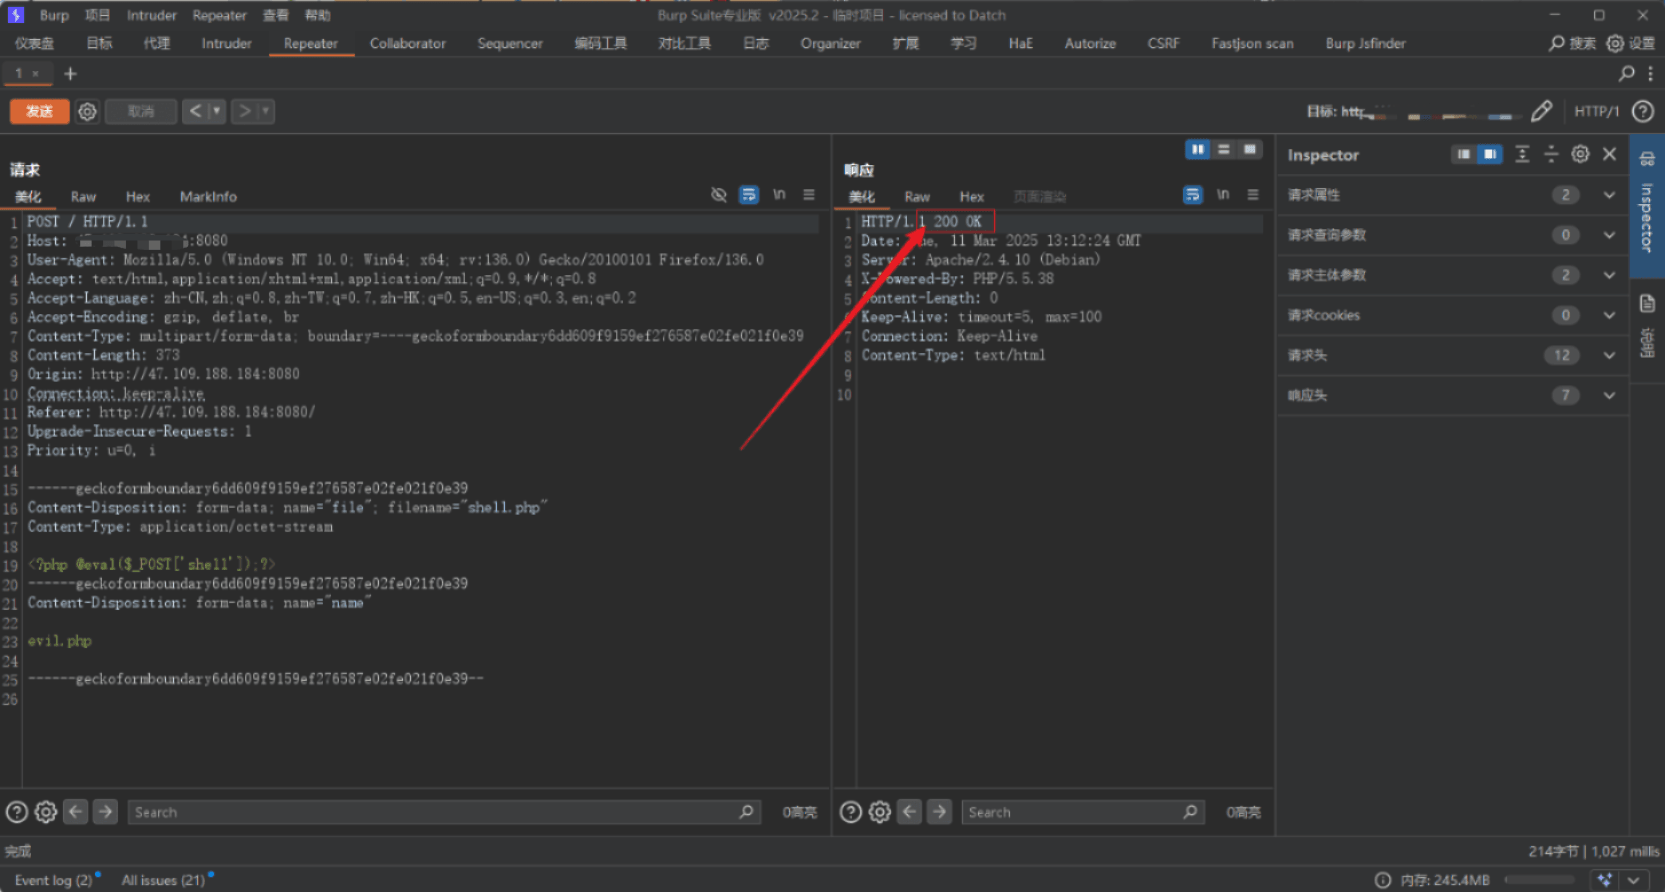The image size is (1665, 892).
Task: Edit target with the pencil icon
Action: click(x=1541, y=111)
